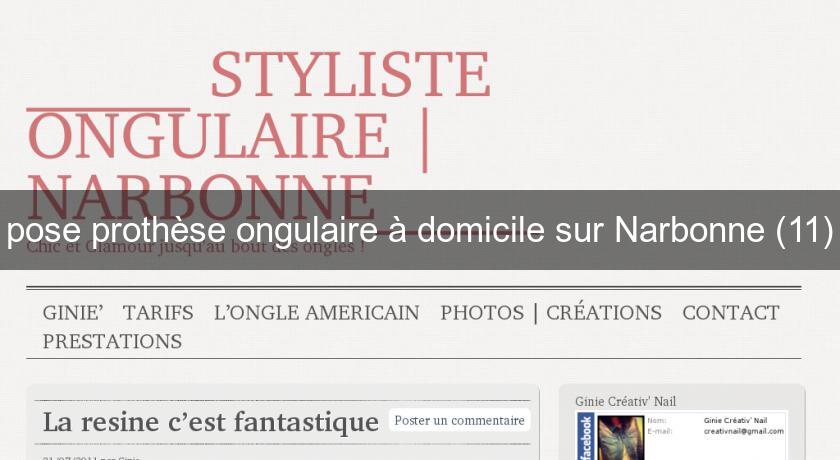Click the post date line under the title
Viewport: 840px width, 460px height.
(x=91, y=458)
